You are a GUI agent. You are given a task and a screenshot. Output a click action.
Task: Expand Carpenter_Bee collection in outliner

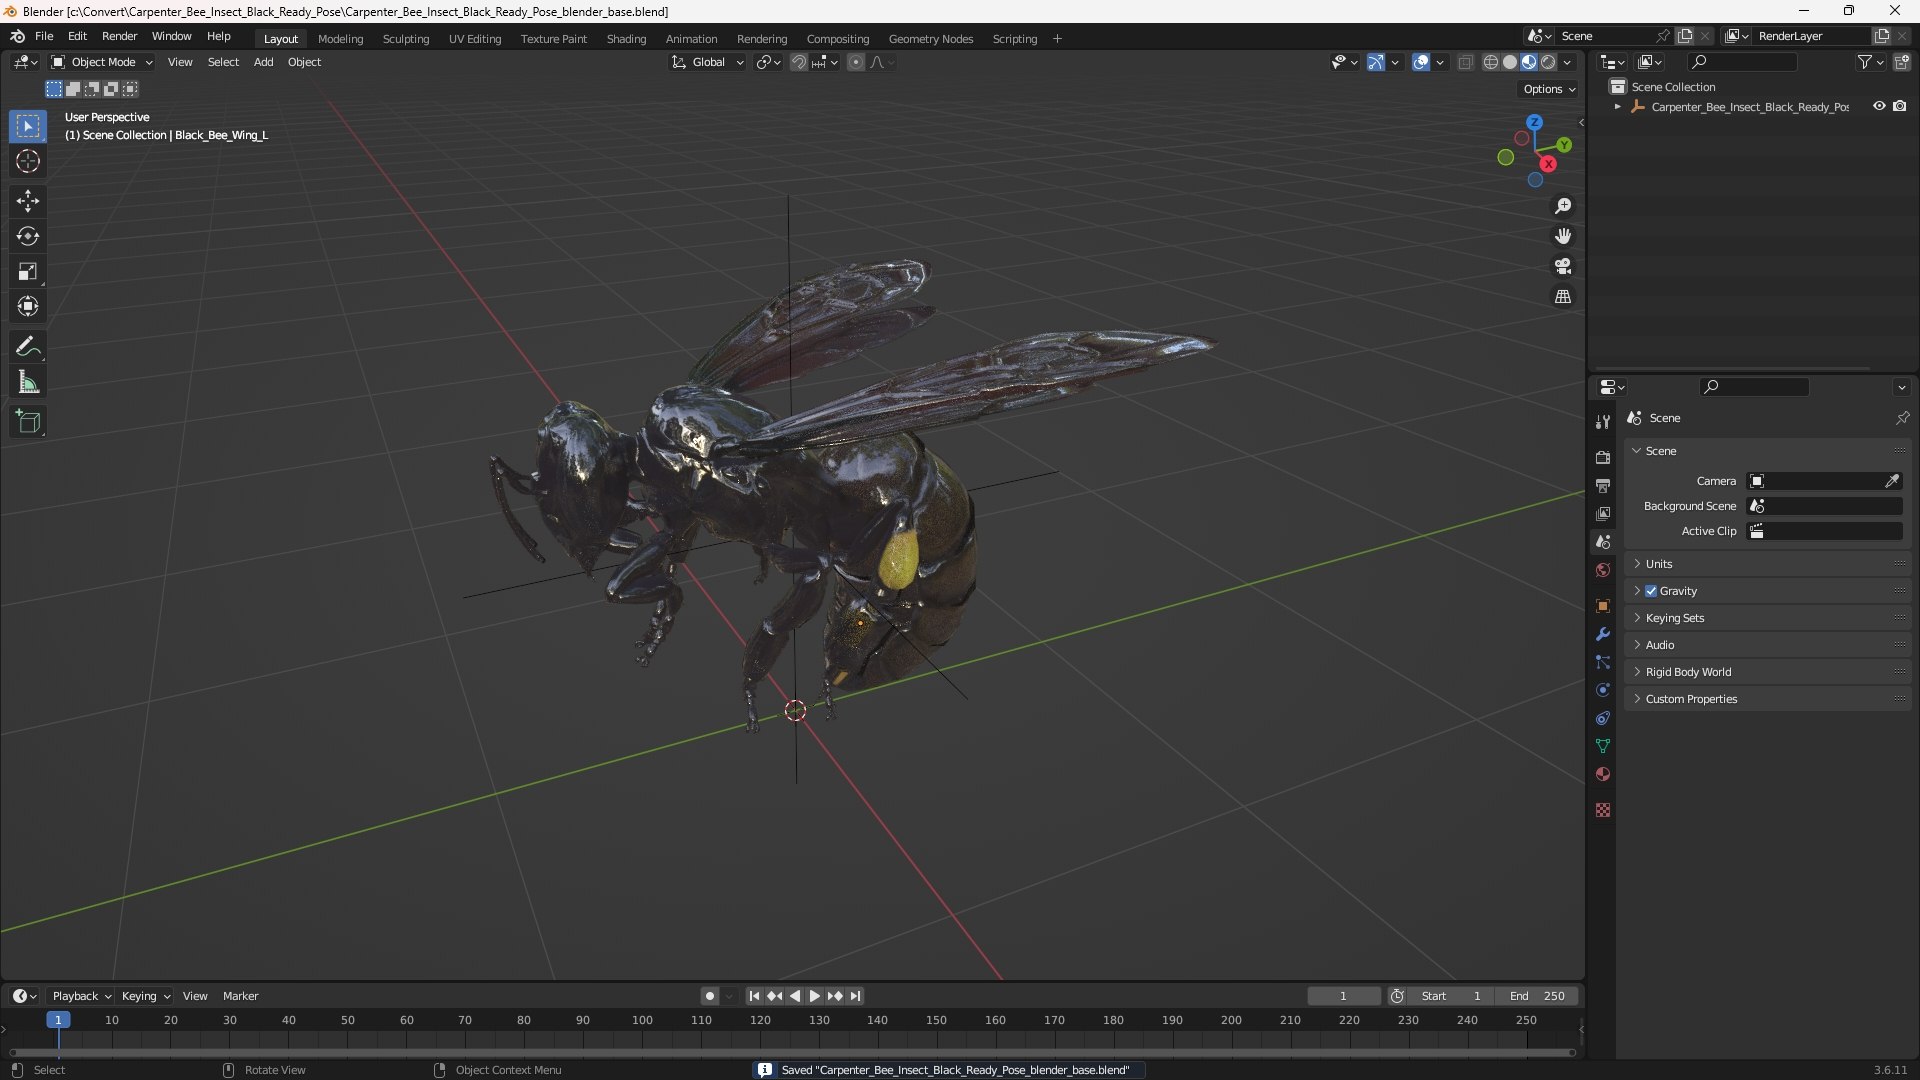[1617, 106]
